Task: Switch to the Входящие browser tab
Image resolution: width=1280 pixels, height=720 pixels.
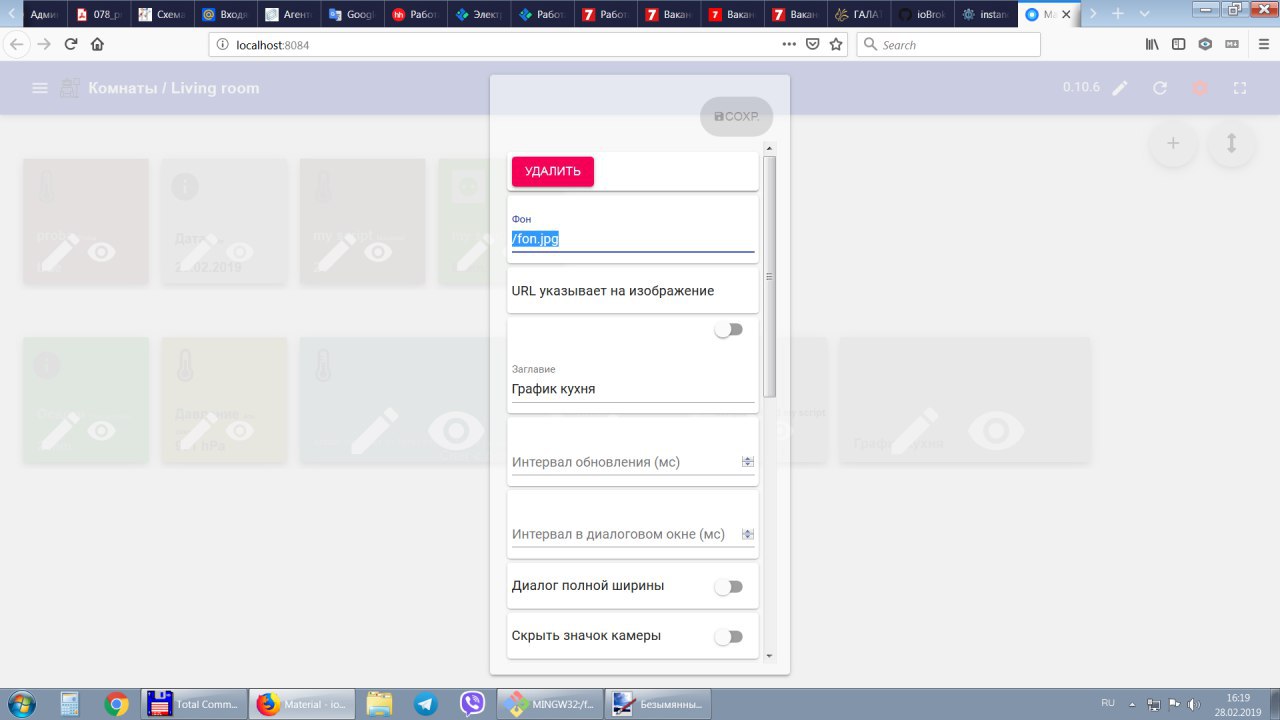Action: pyautogui.click(x=225, y=14)
